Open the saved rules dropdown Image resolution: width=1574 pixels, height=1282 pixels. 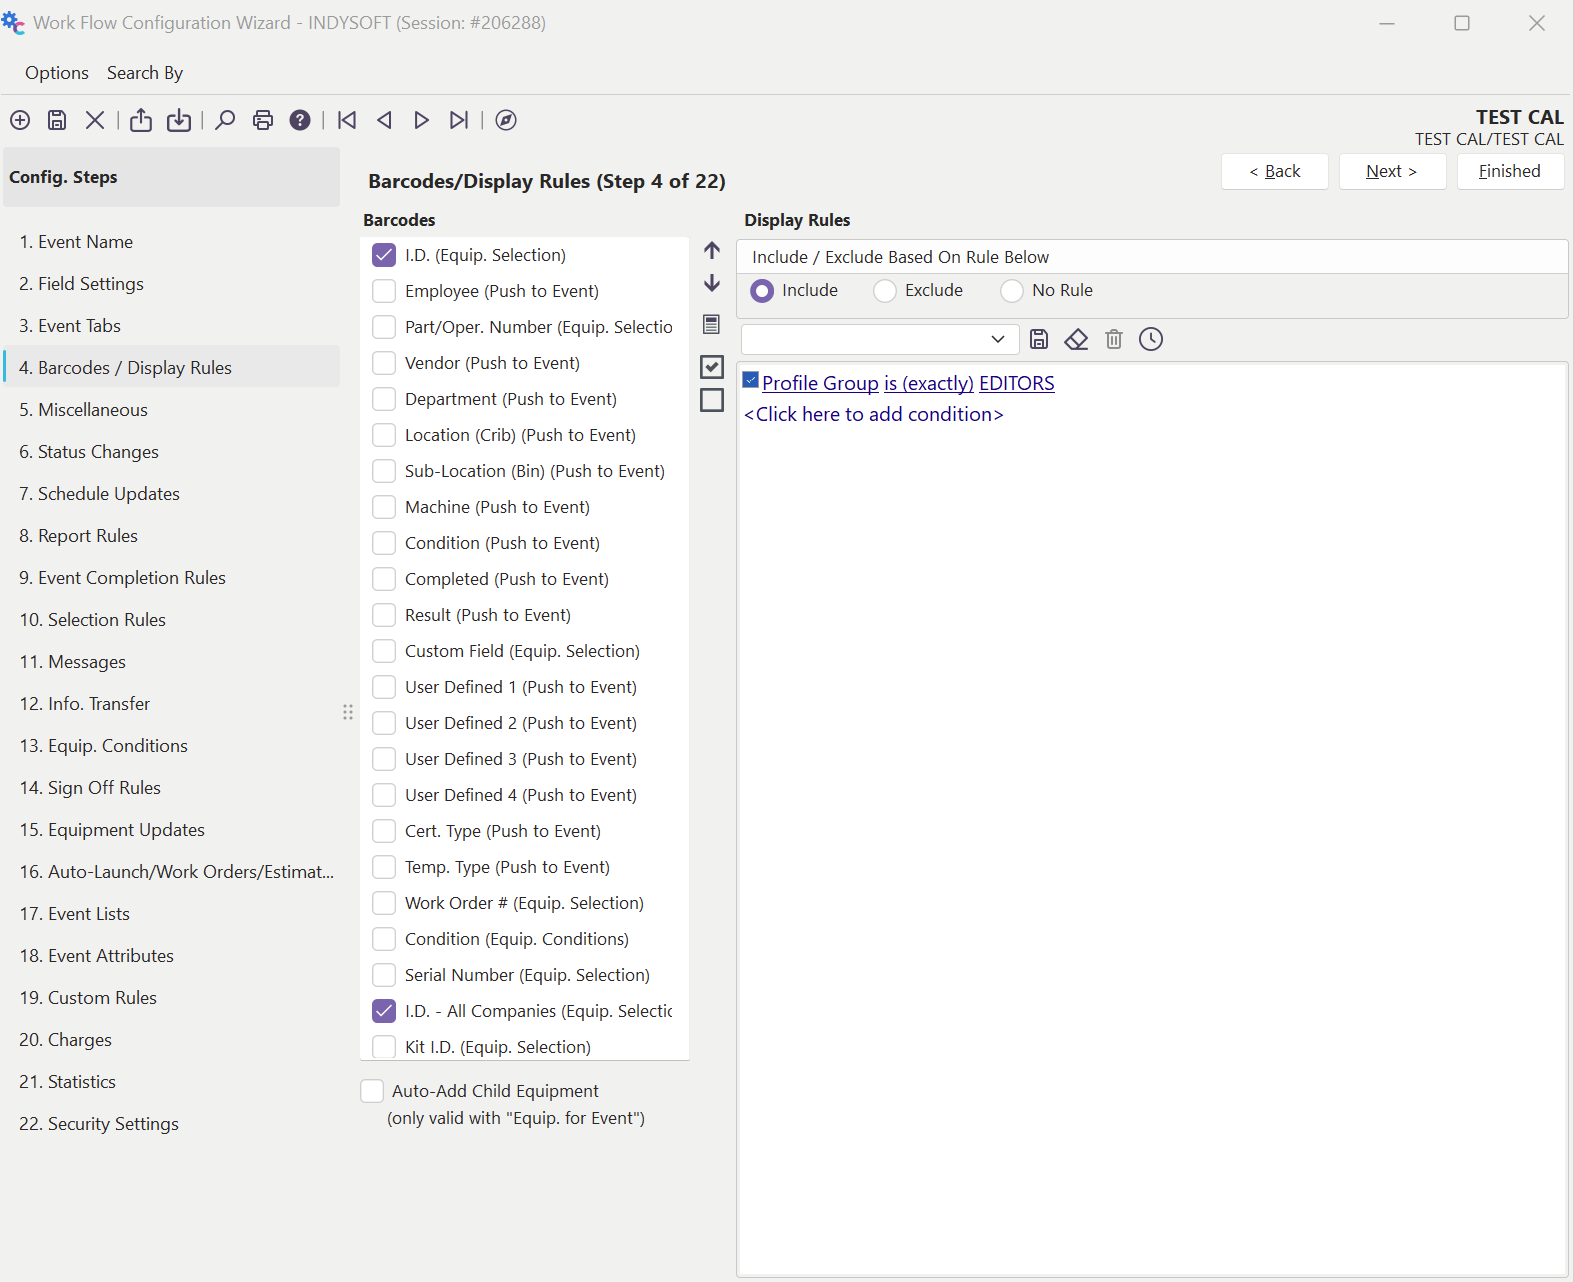pos(997,339)
